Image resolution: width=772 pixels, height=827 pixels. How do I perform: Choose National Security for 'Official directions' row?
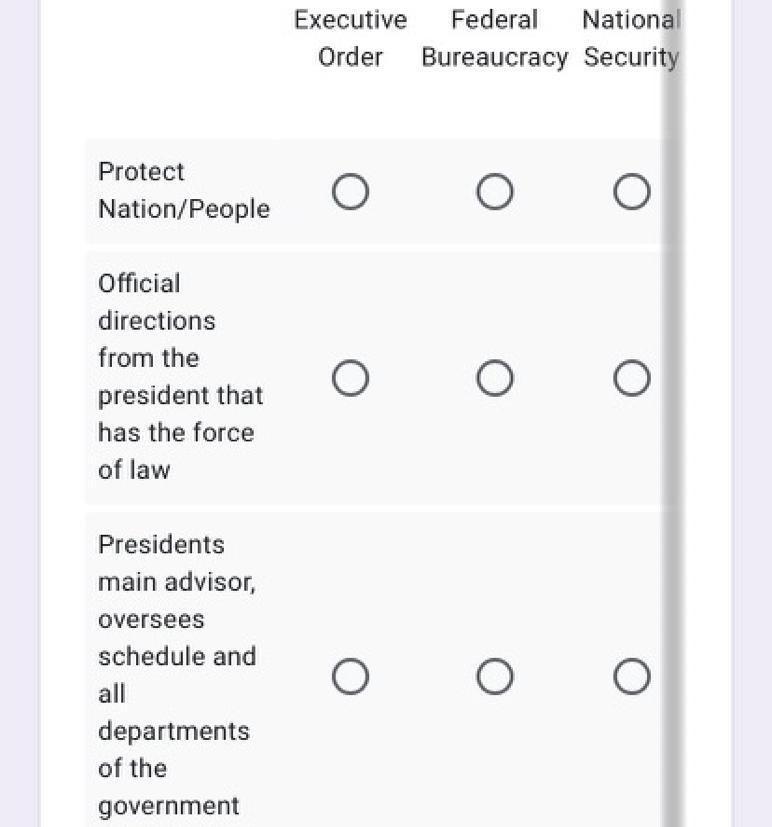click(x=631, y=378)
